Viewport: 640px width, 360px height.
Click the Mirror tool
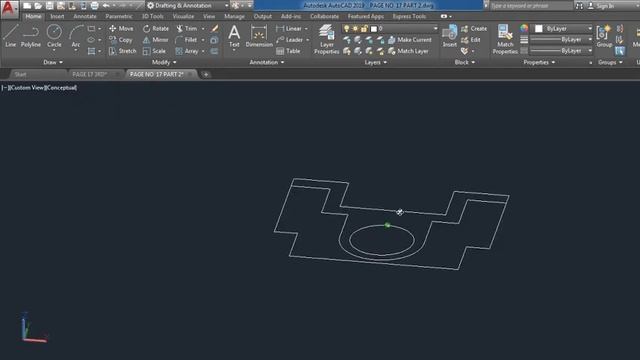pos(156,40)
